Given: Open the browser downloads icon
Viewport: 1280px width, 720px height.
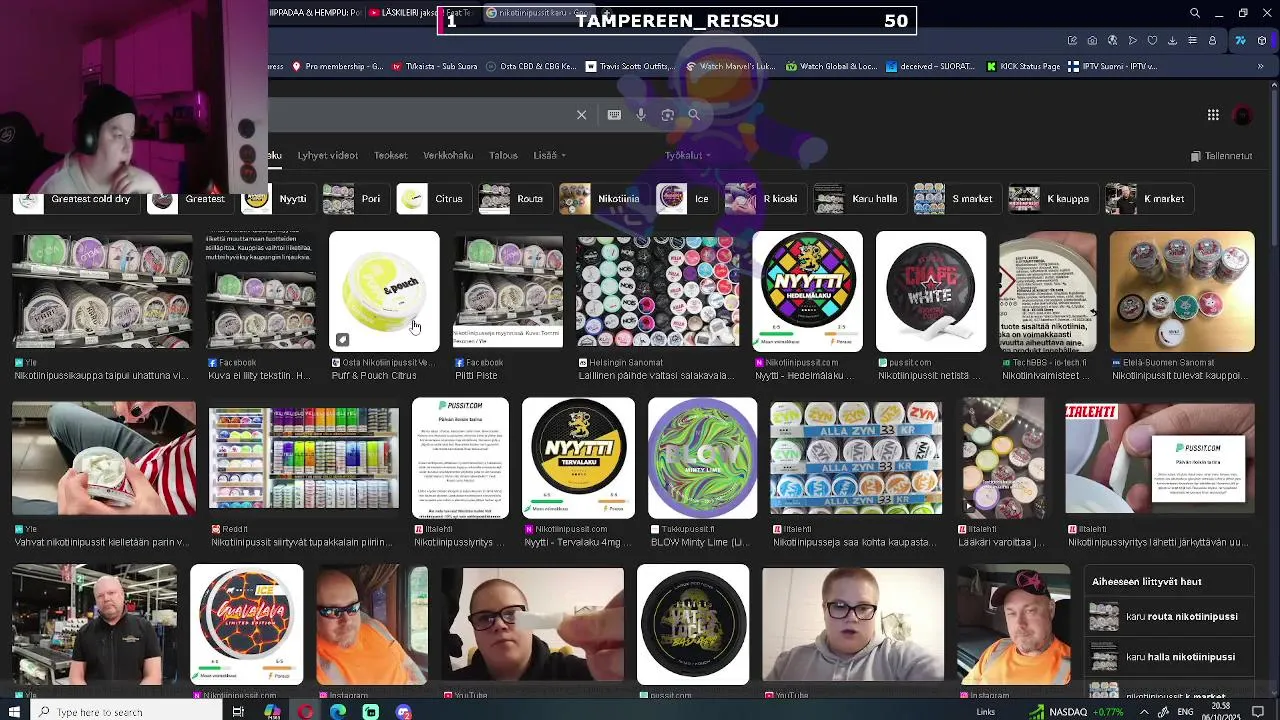Looking at the screenshot, I should tap(1172, 41).
